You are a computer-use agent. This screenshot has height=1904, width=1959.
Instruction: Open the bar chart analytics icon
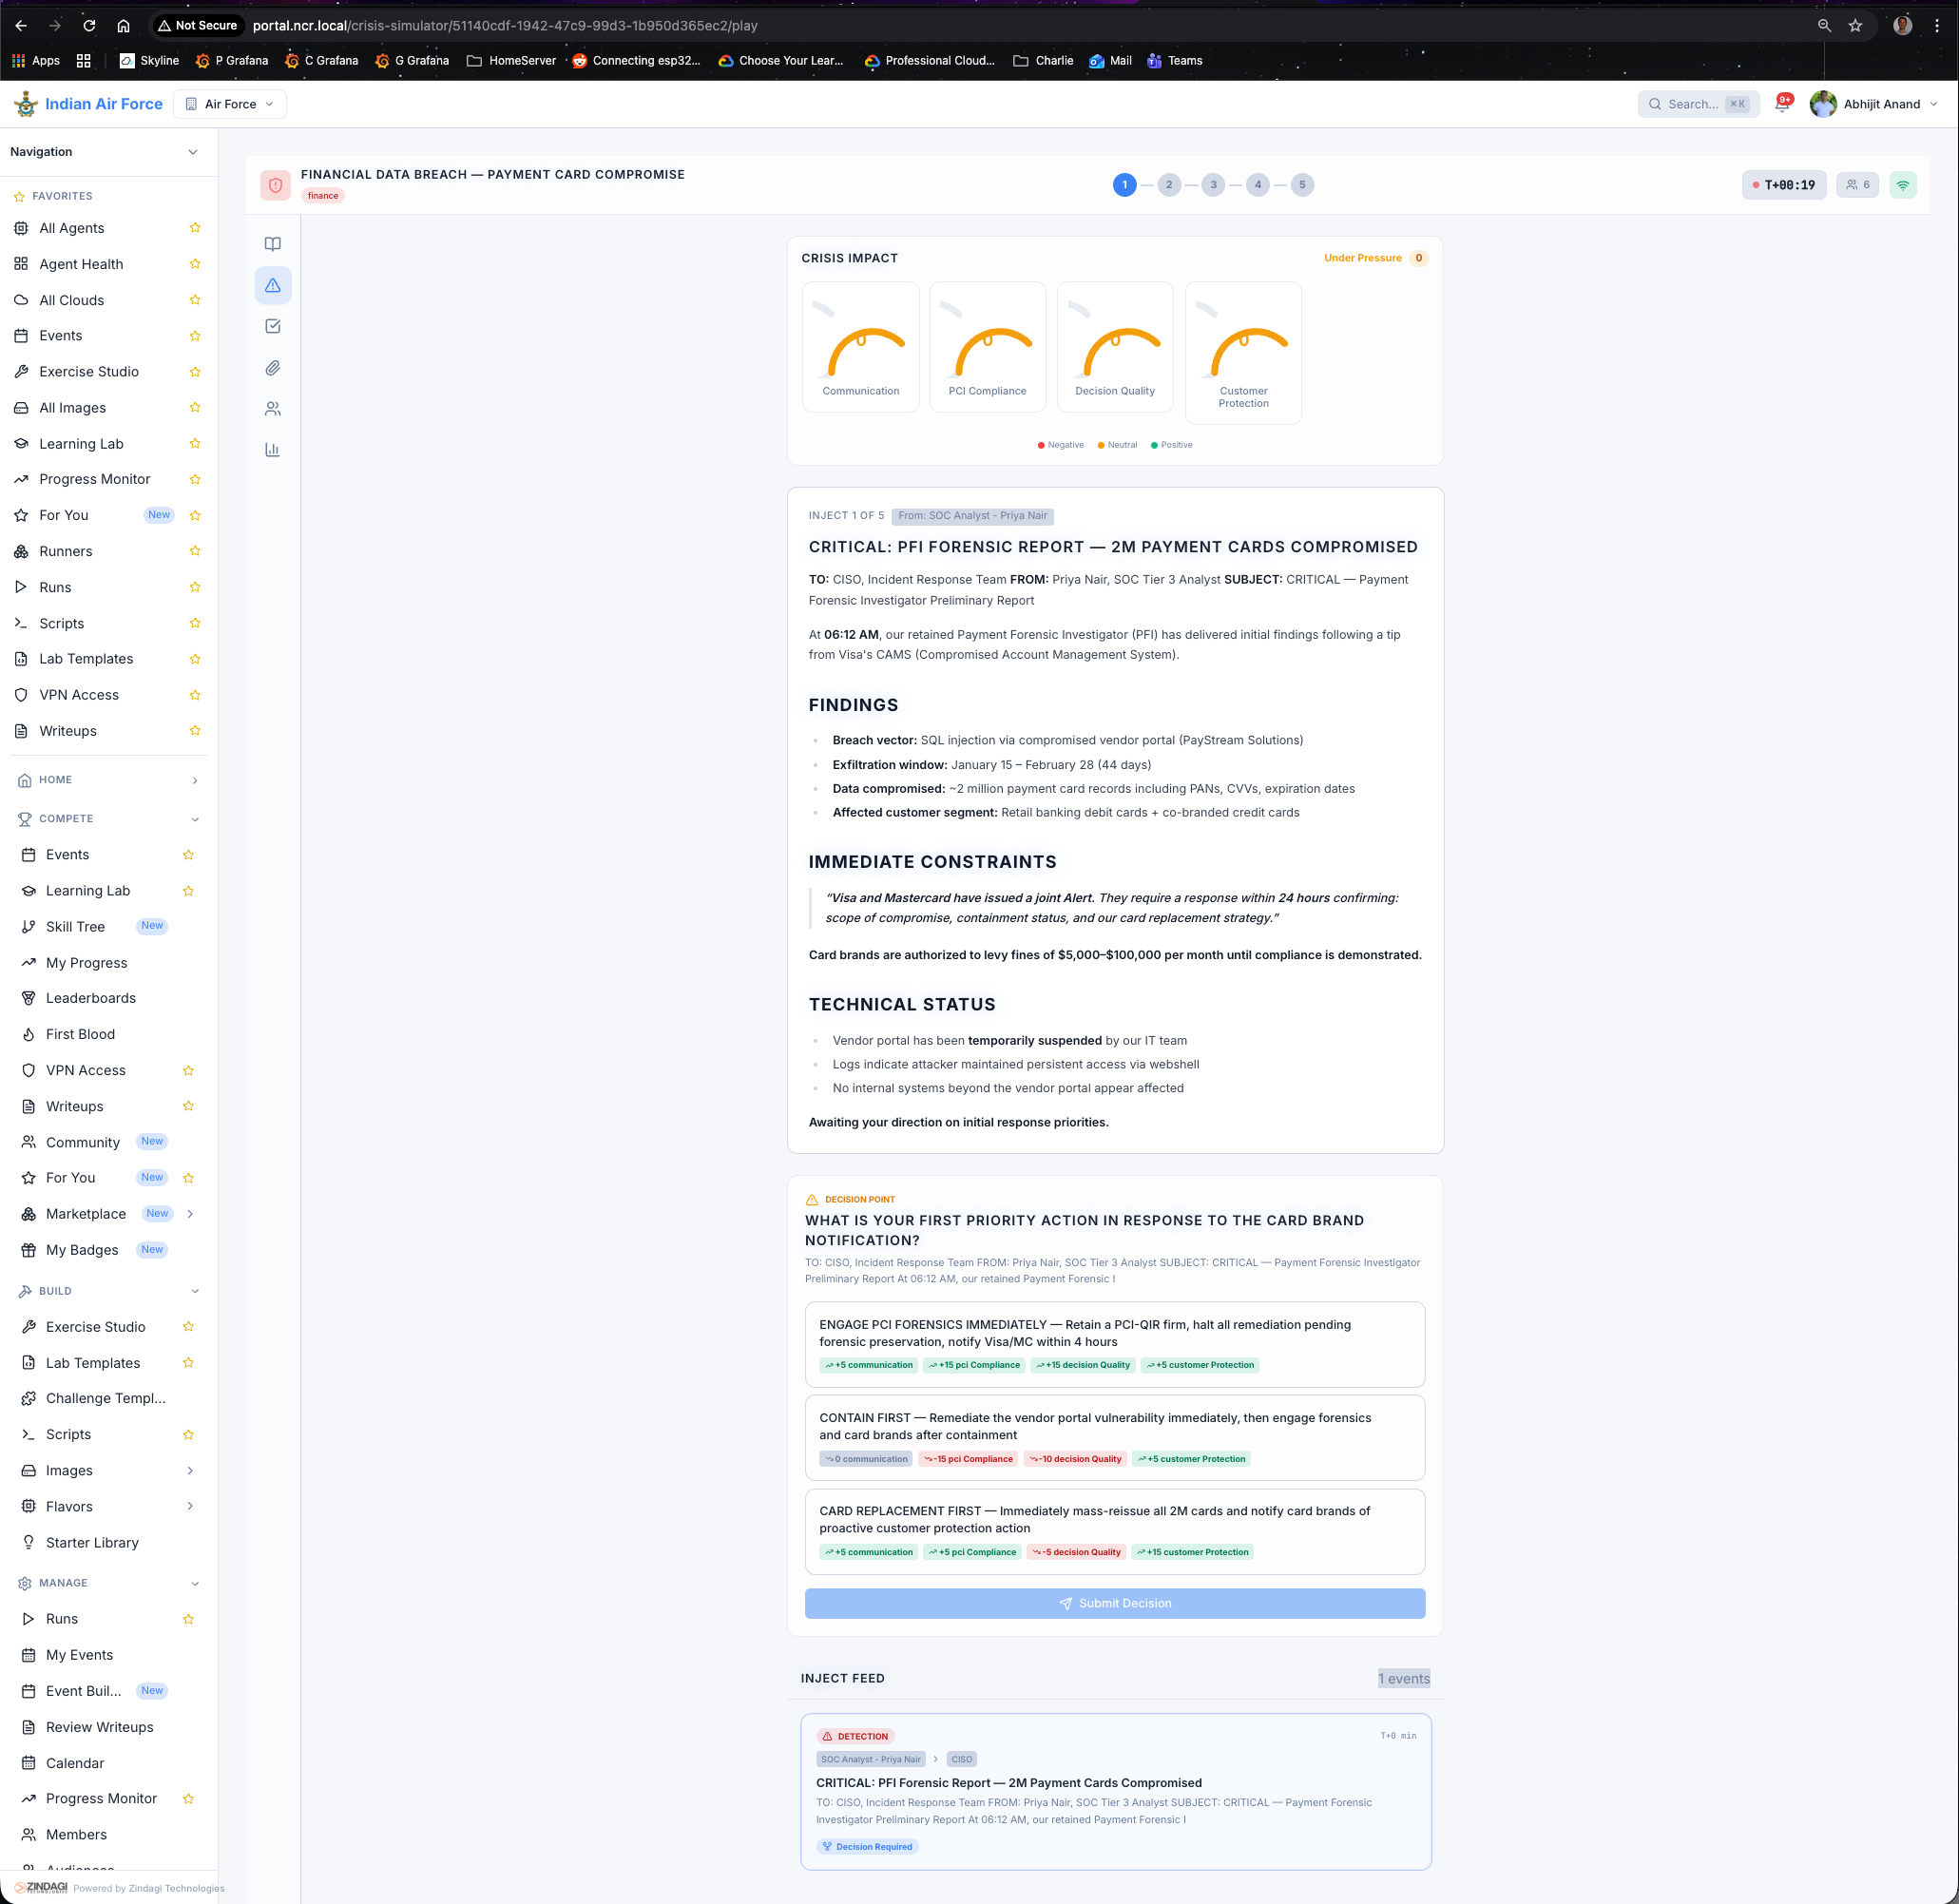click(272, 449)
